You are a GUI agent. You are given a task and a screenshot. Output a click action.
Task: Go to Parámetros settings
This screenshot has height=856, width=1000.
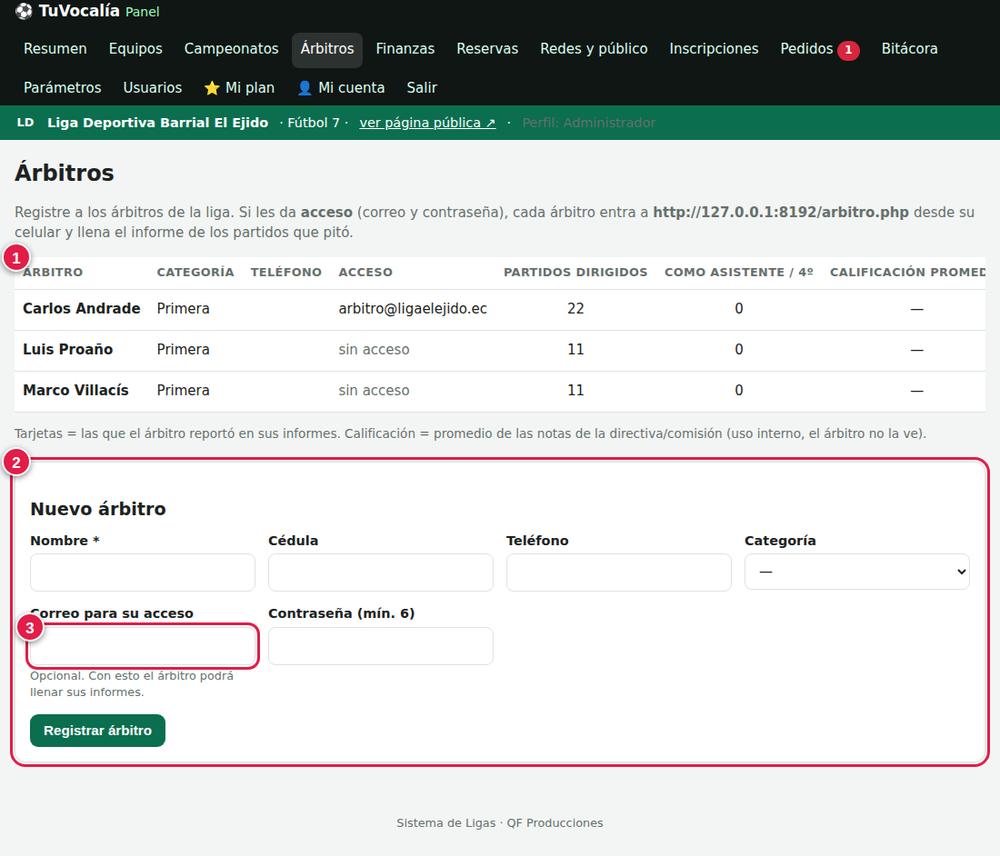(x=62, y=88)
